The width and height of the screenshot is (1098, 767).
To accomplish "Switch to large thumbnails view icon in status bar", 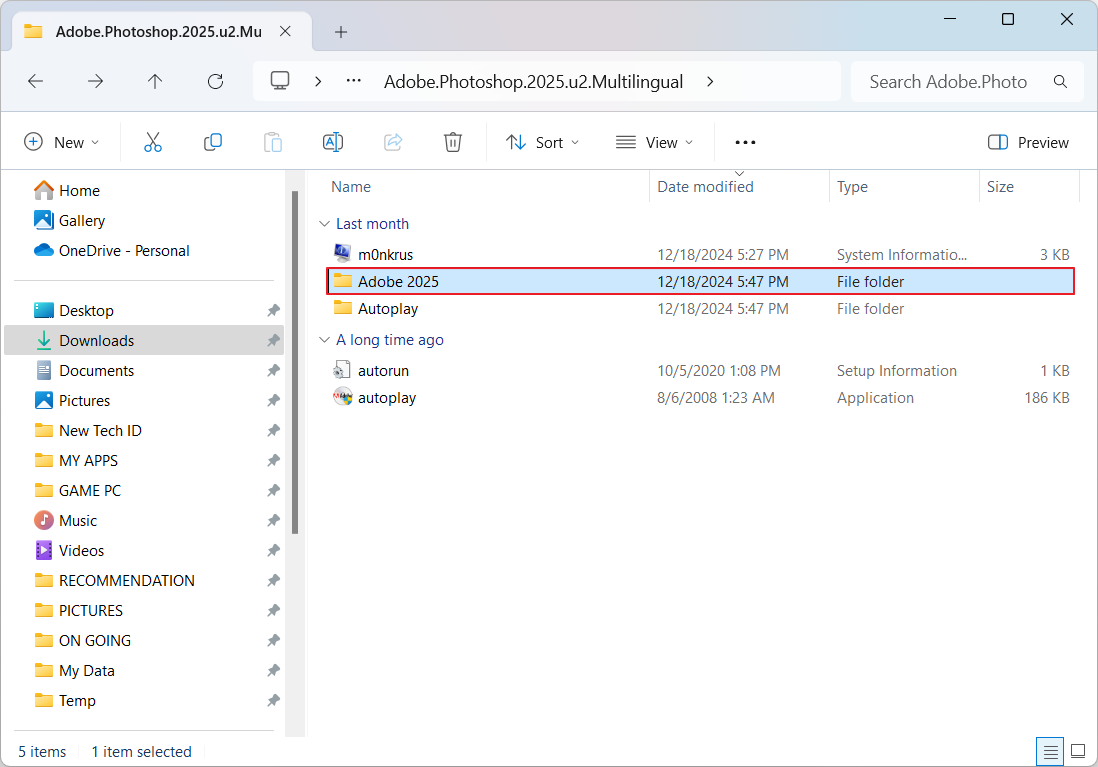I will coord(1078,752).
